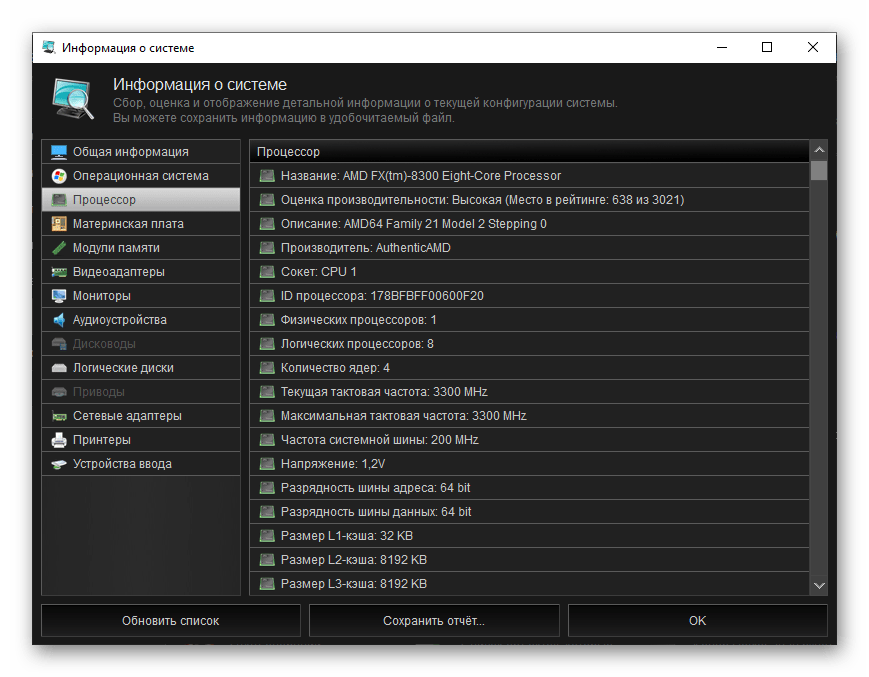
Task: Click the app icon in the title bar
Action: point(49,47)
